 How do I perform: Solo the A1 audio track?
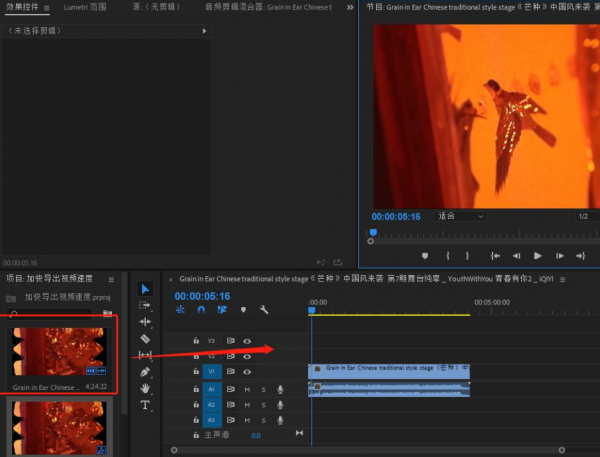tap(263, 390)
